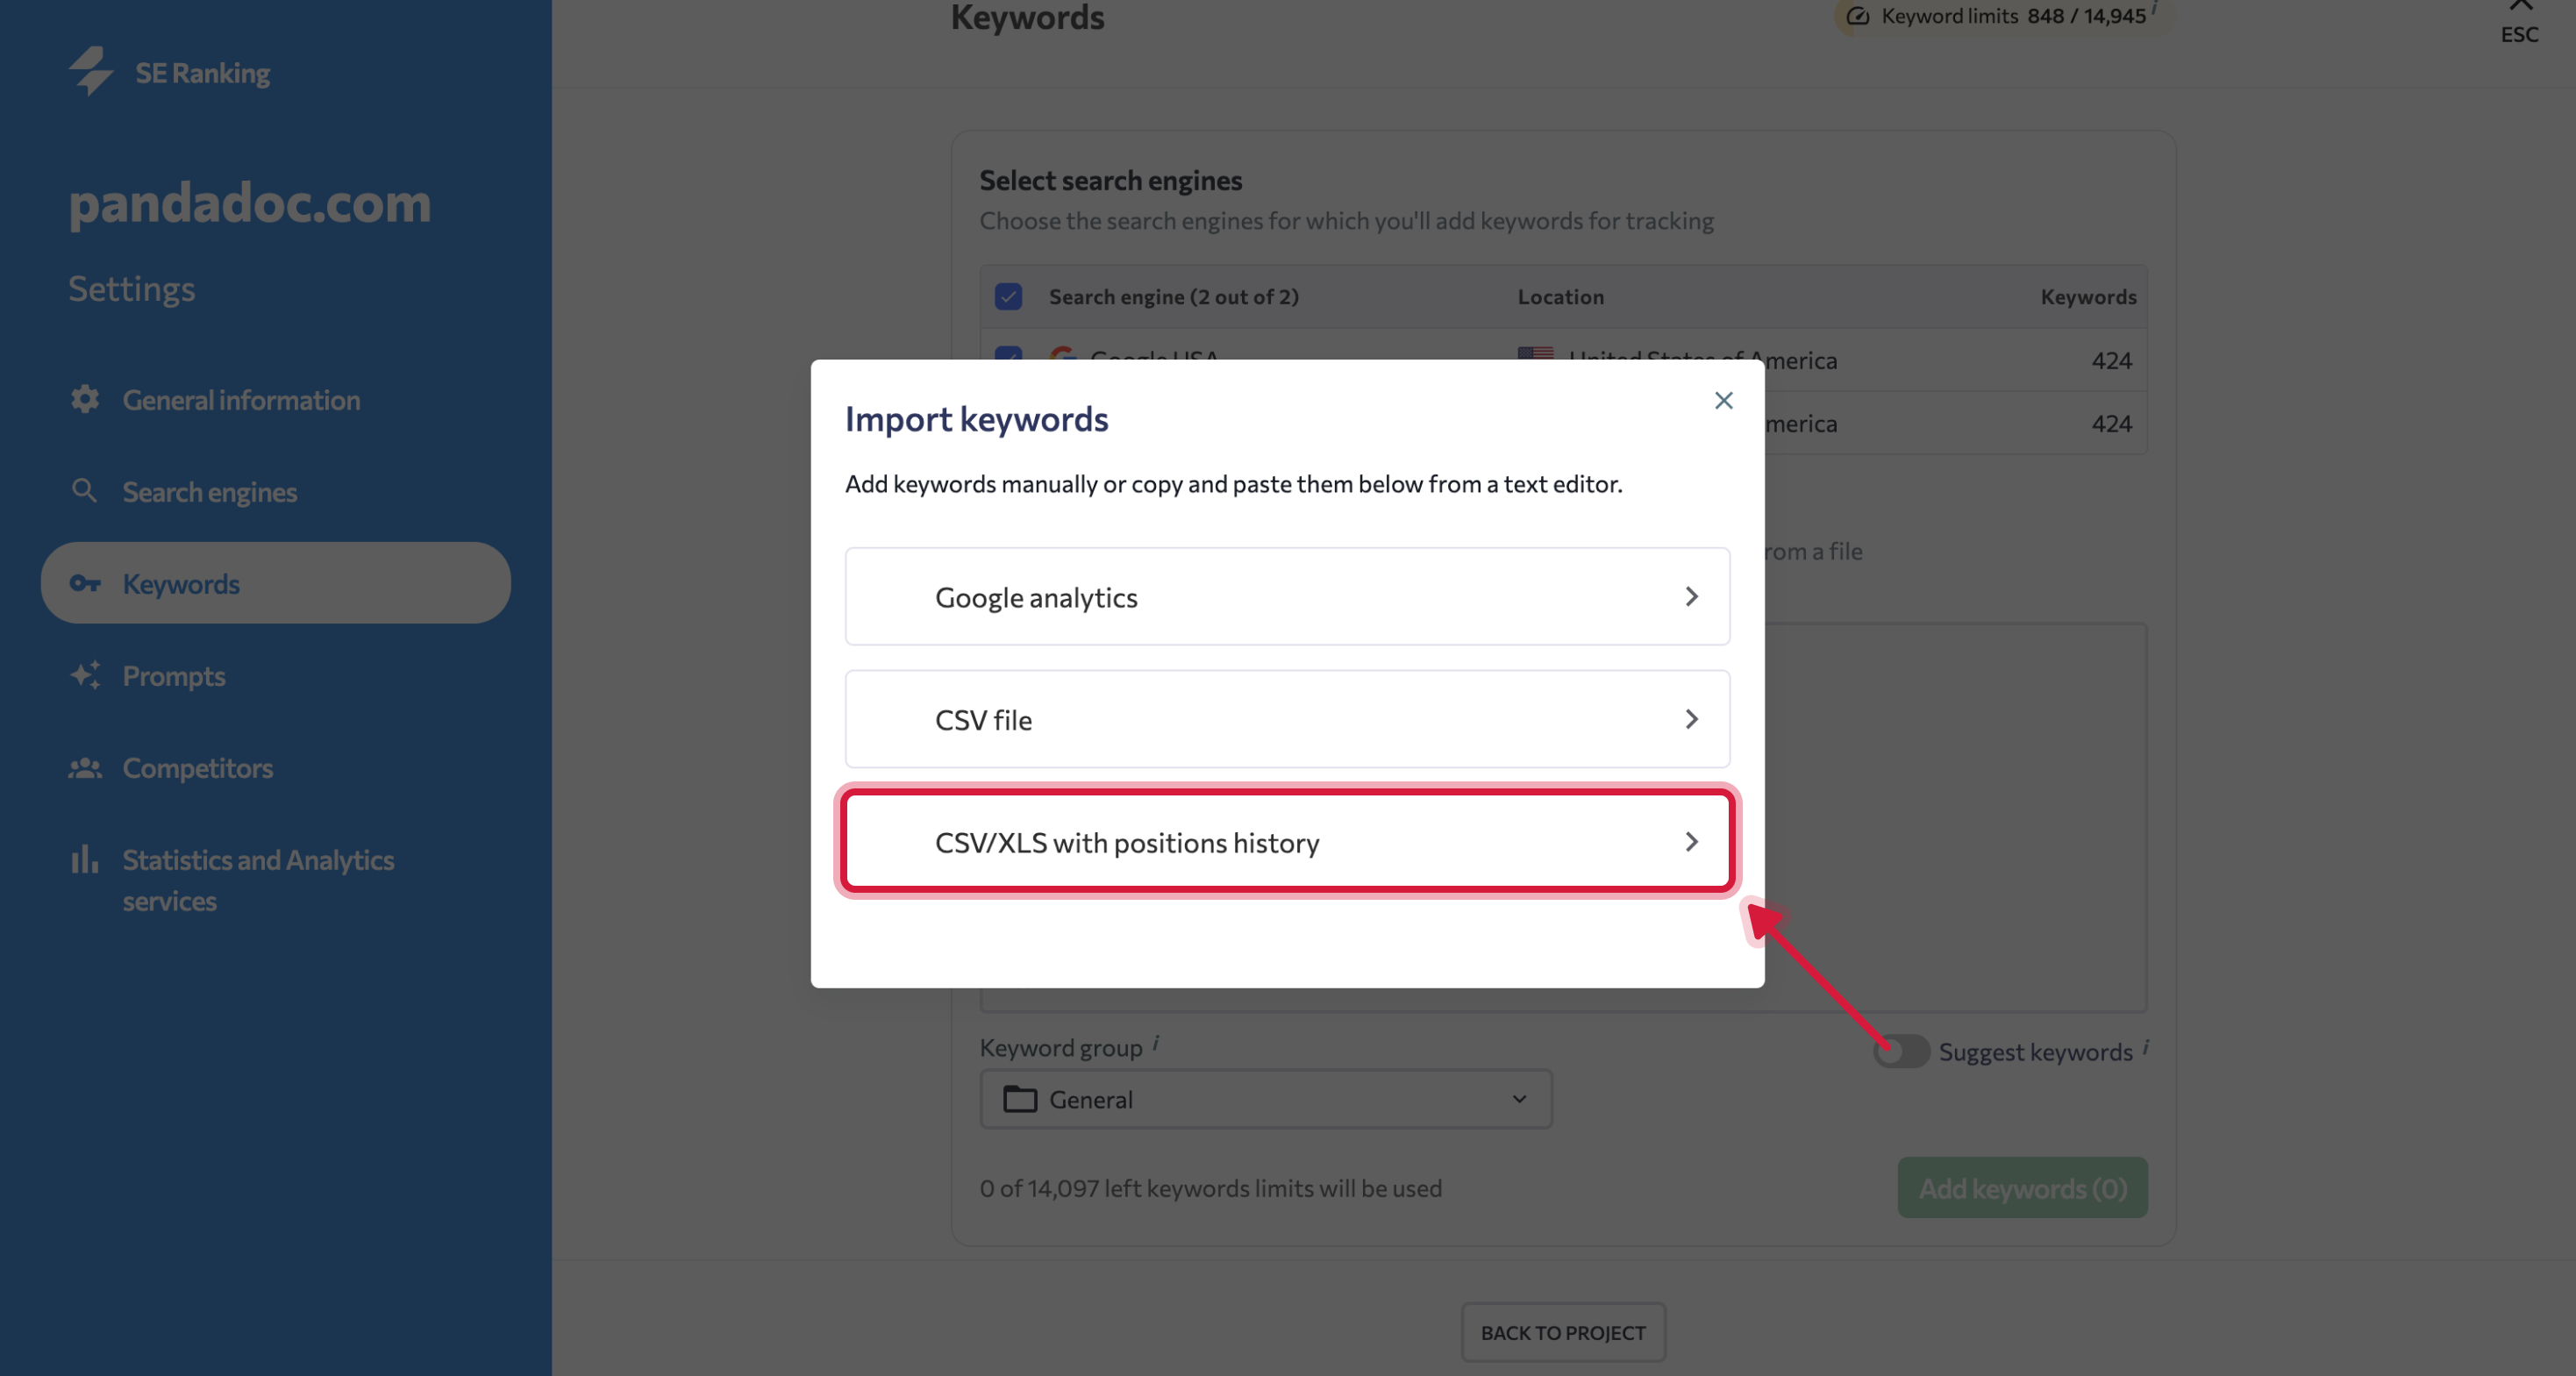Select the Competitors people icon
The image size is (2576, 1376).
click(84, 767)
